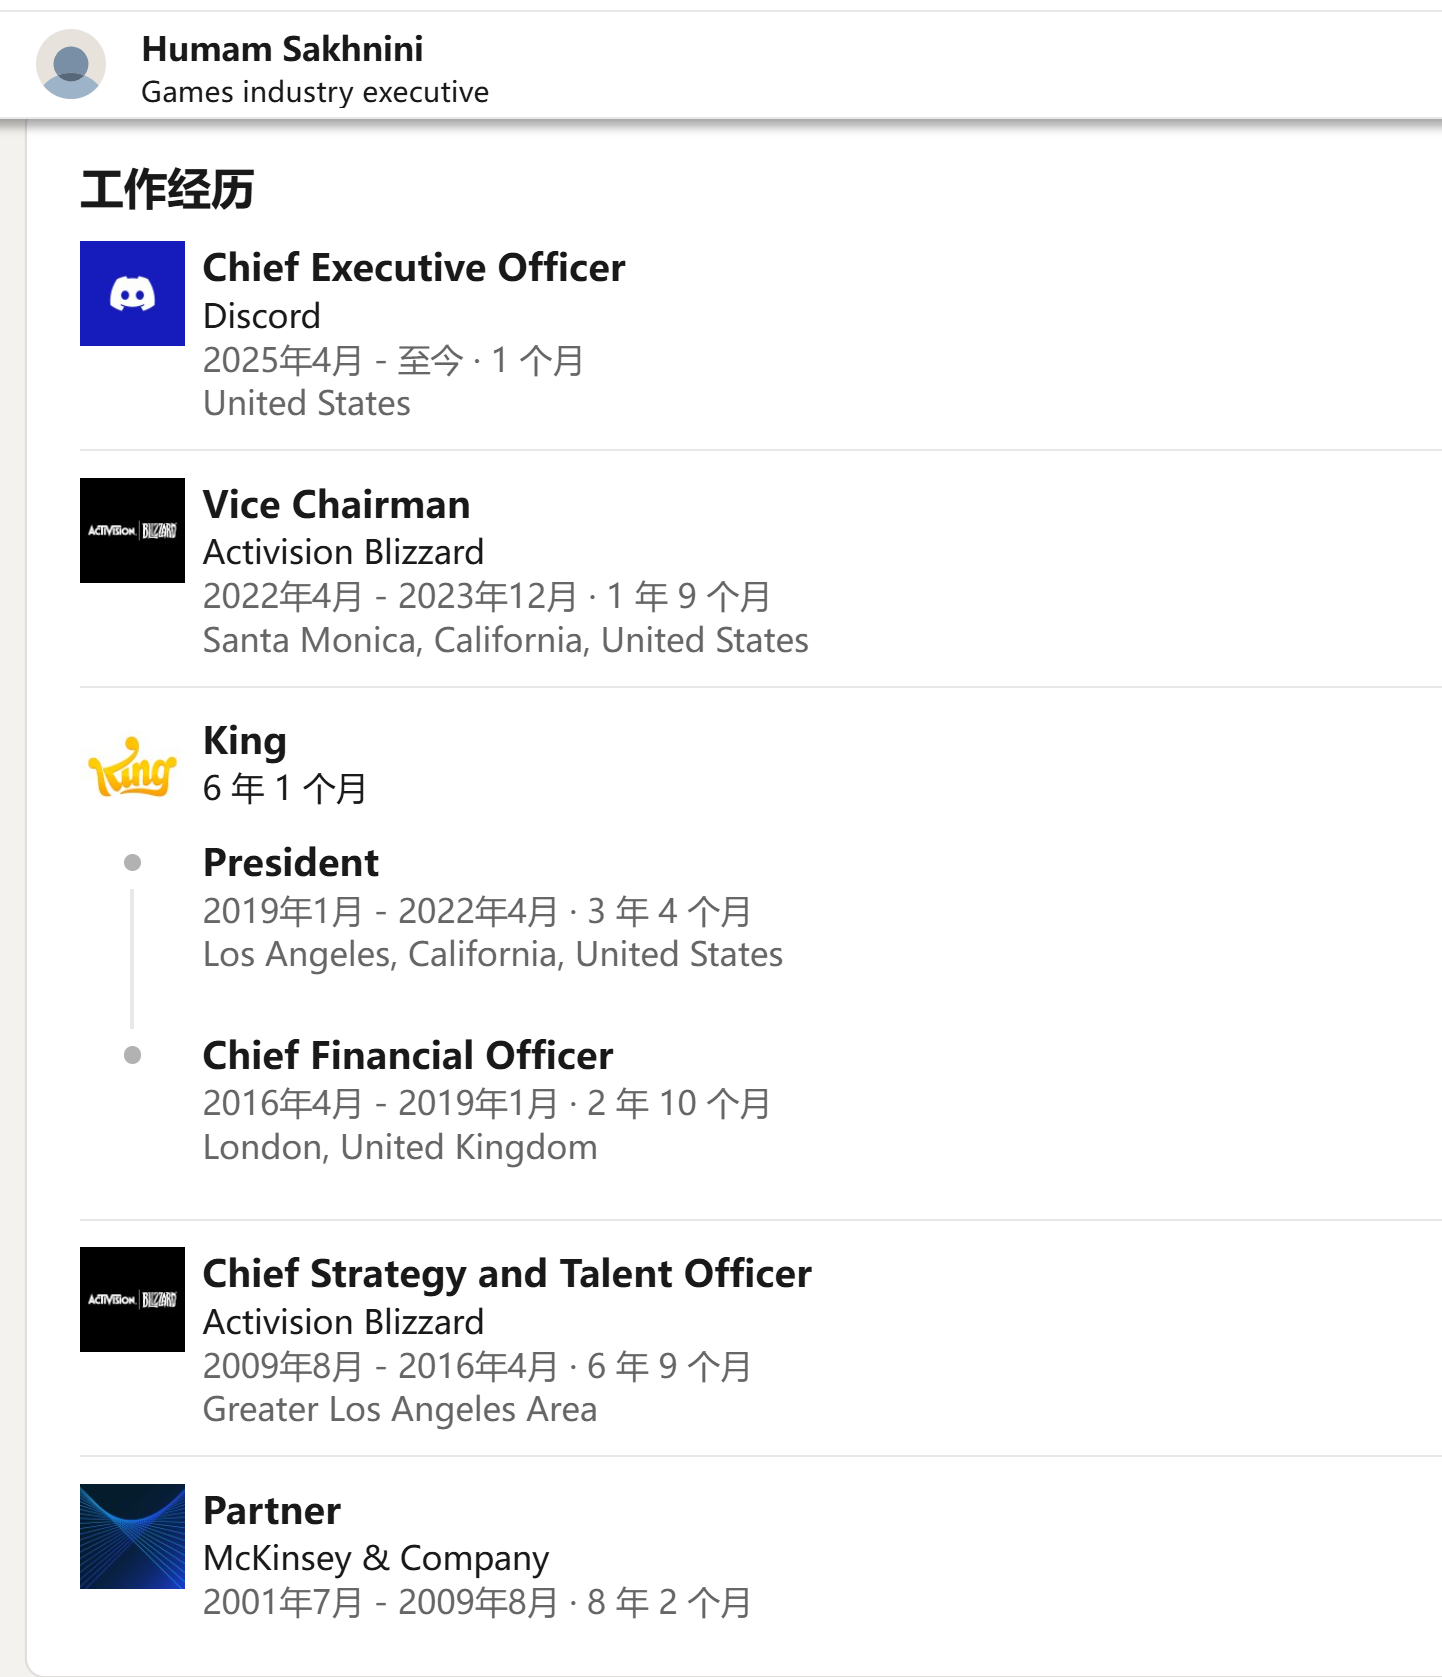
Task: Click the Partner job title
Action: (272, 1510)
